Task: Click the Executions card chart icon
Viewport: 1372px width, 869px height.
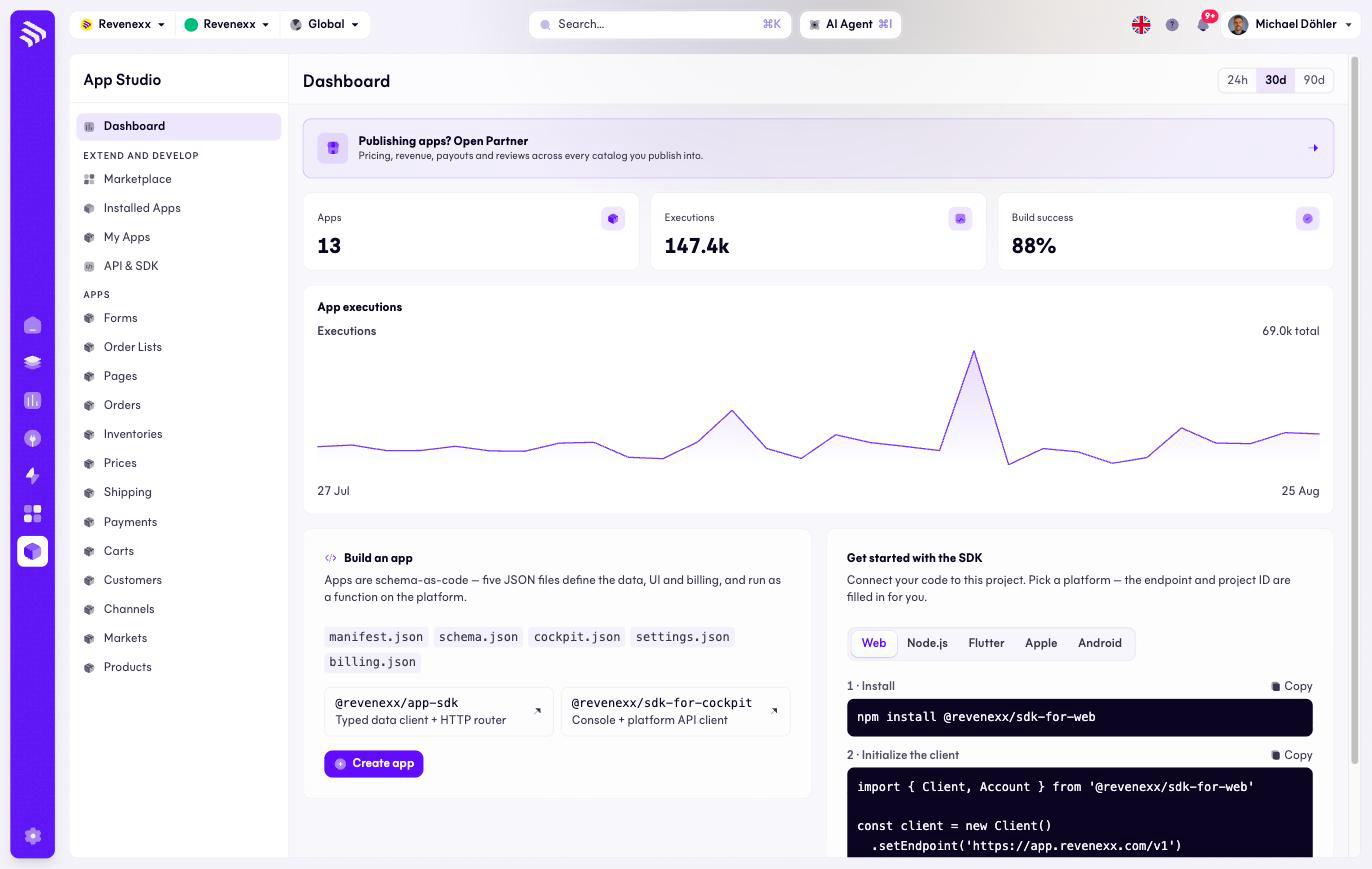Action: tap(960, 219)
